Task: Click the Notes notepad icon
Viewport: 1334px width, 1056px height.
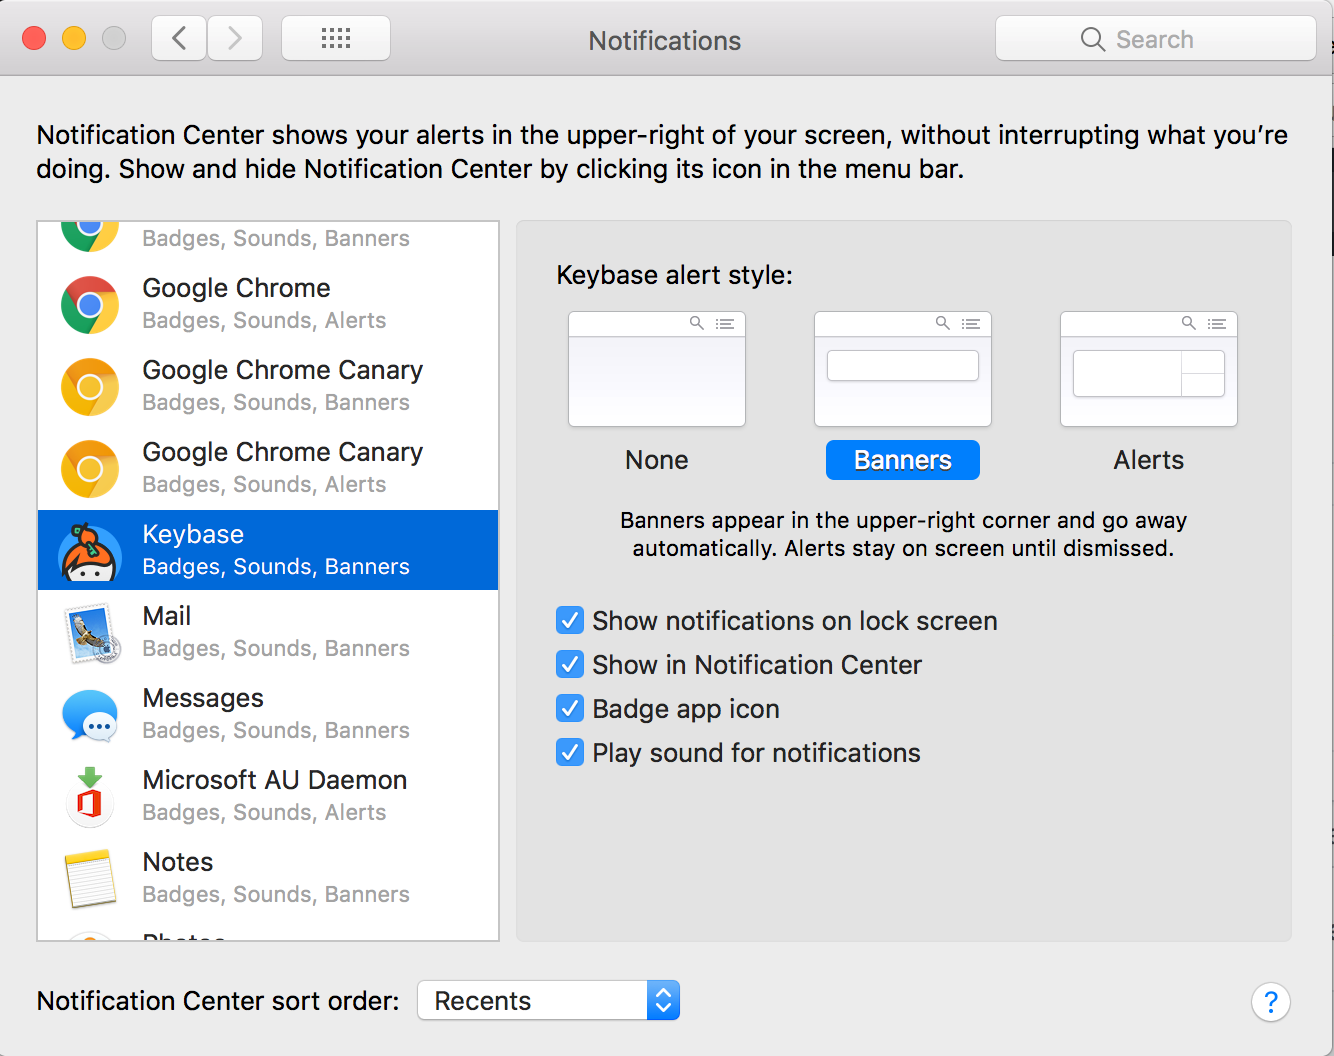Action: pos(90,879)
